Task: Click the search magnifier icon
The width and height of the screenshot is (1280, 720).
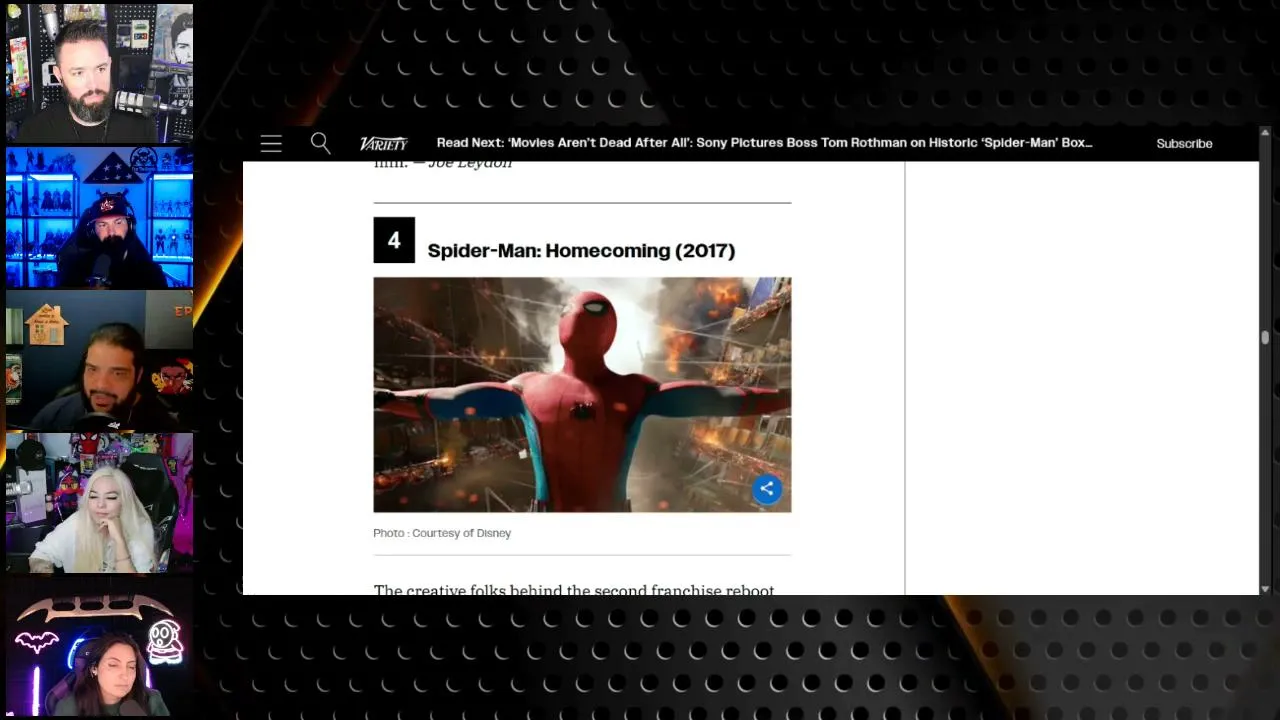Action: [320, 143]
